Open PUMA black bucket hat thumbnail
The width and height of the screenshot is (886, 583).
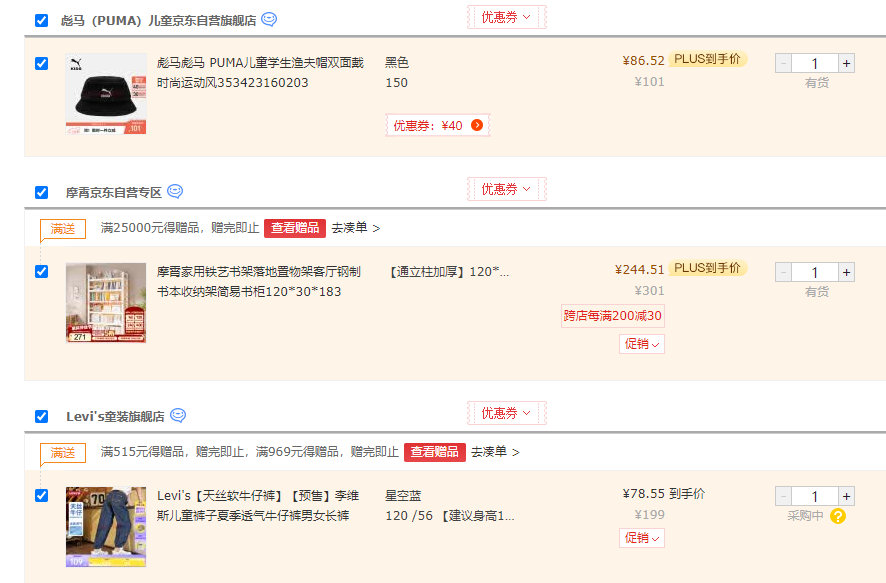(106, 94)
